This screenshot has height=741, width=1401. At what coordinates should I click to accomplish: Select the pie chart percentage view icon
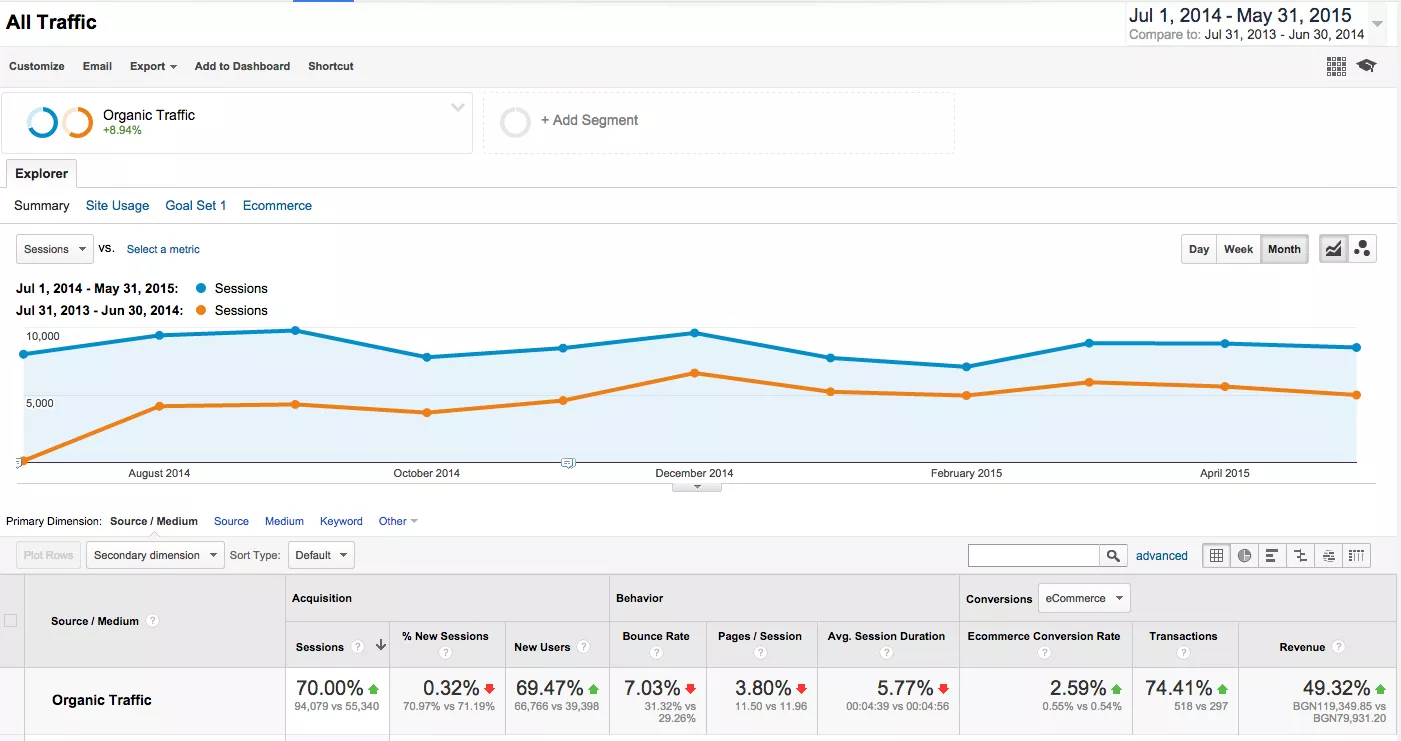pos(1244,555)
